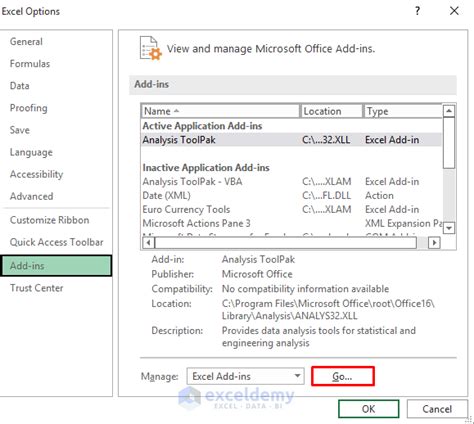Close the Excel Options dialog
Image resolution: width=474 pixels, height=424 pixels.
[x=454, y=11]
